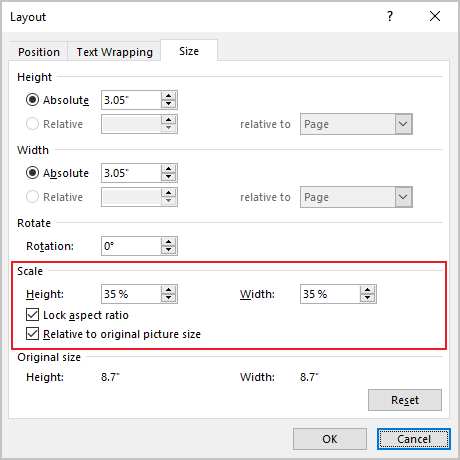Increase Absolute Height with up arrow
Screen dimensions: 460x460
tap(169, 96)
